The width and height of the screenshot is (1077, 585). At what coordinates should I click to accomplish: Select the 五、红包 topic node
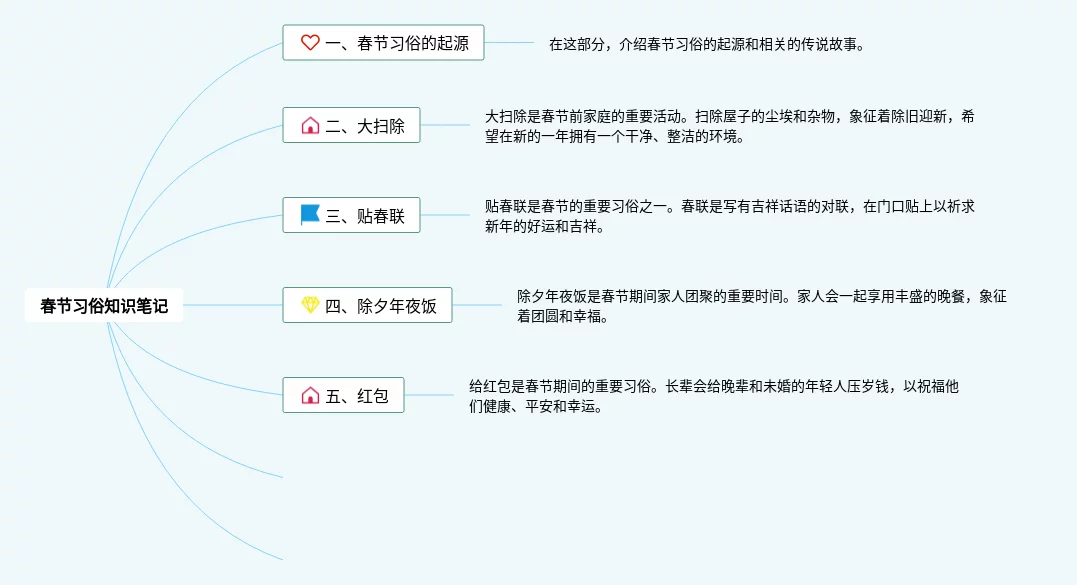[x=343, y=395]
